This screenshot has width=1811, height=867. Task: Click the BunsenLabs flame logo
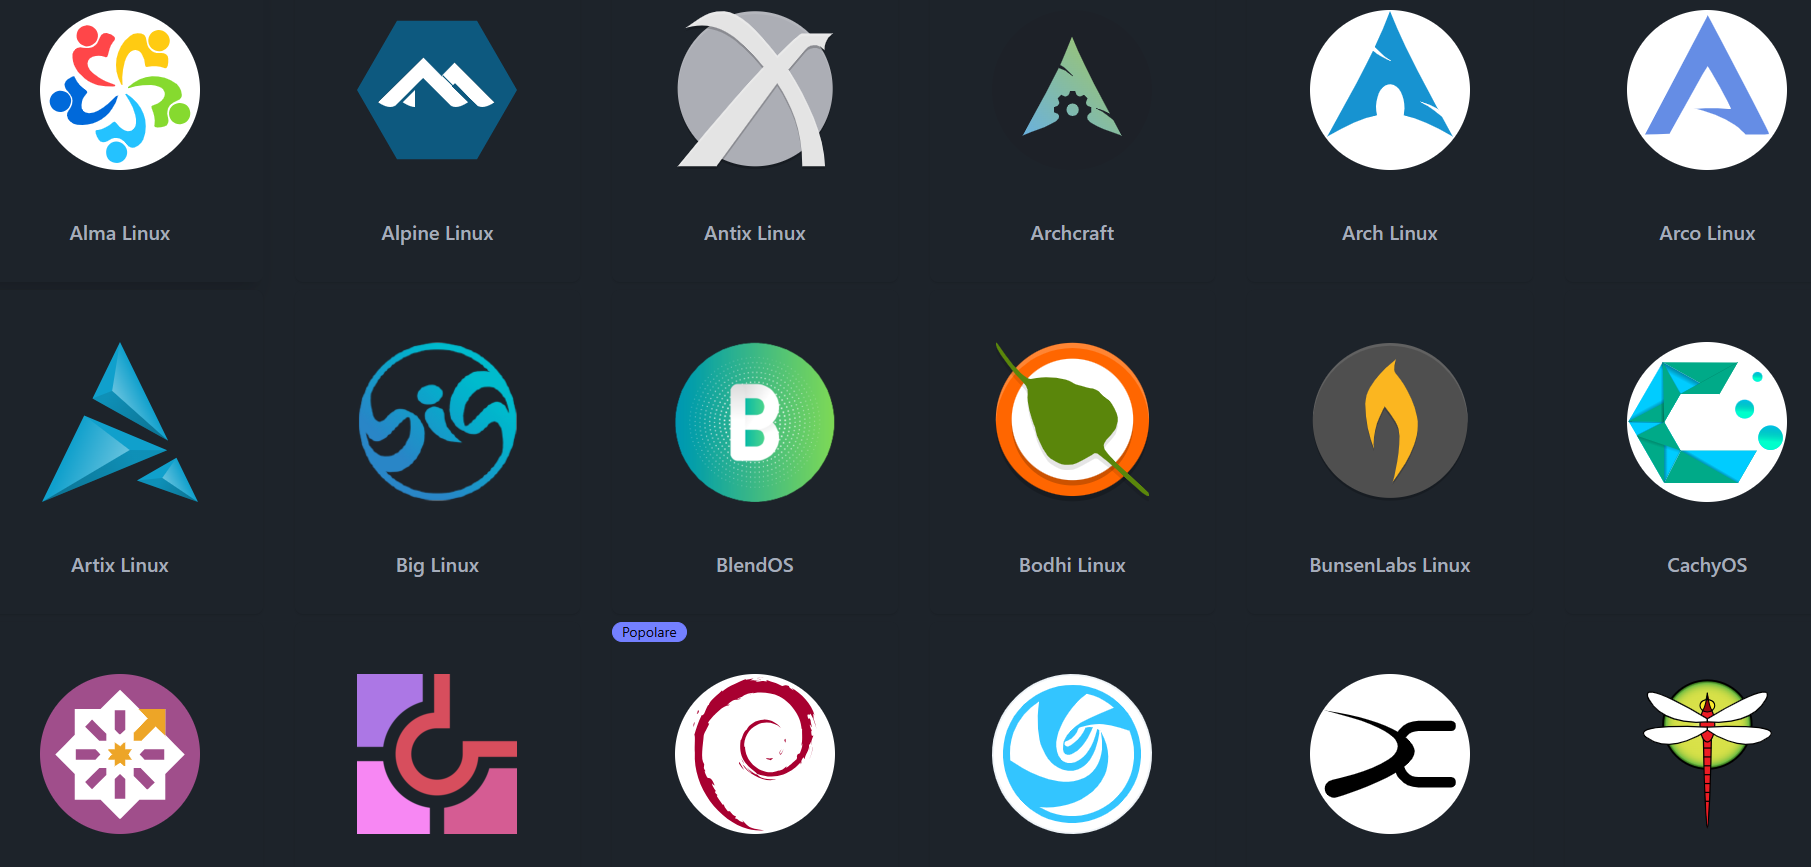(x=1390, y=421)
